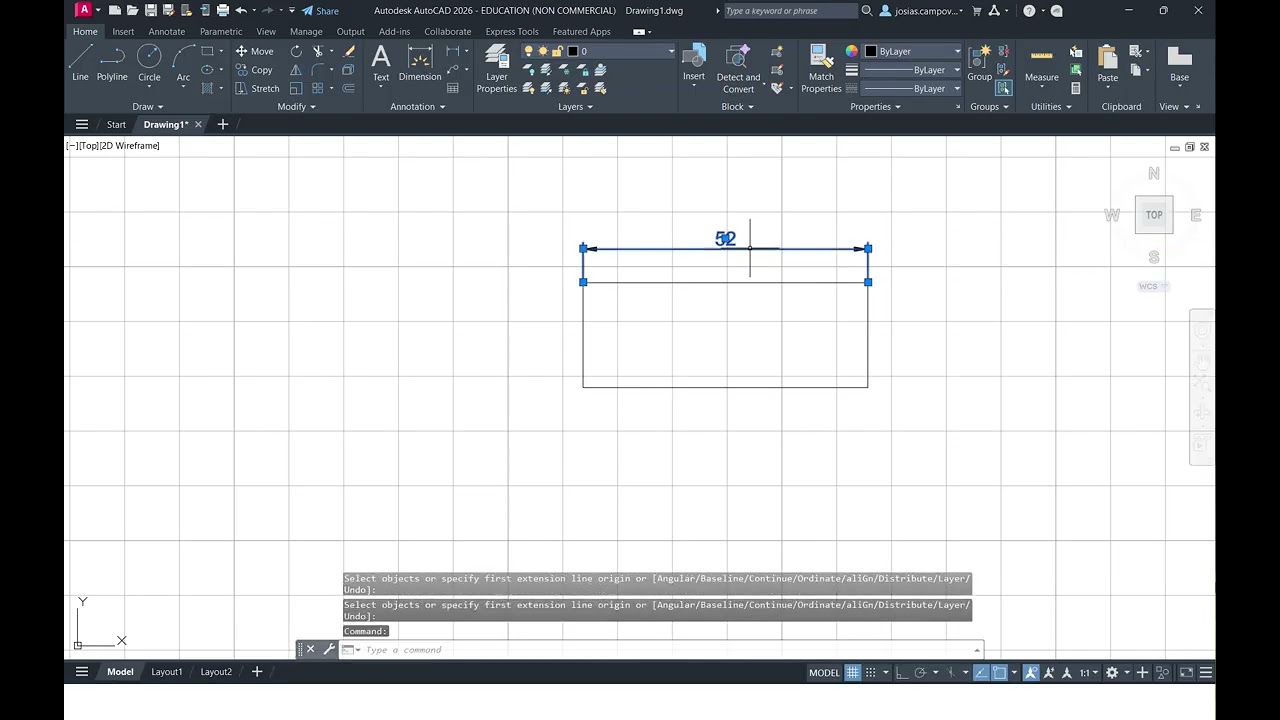Screen dimensions: 1280x720
Task: Click the Erase icon in Modify panel
Action: point(349,51)
